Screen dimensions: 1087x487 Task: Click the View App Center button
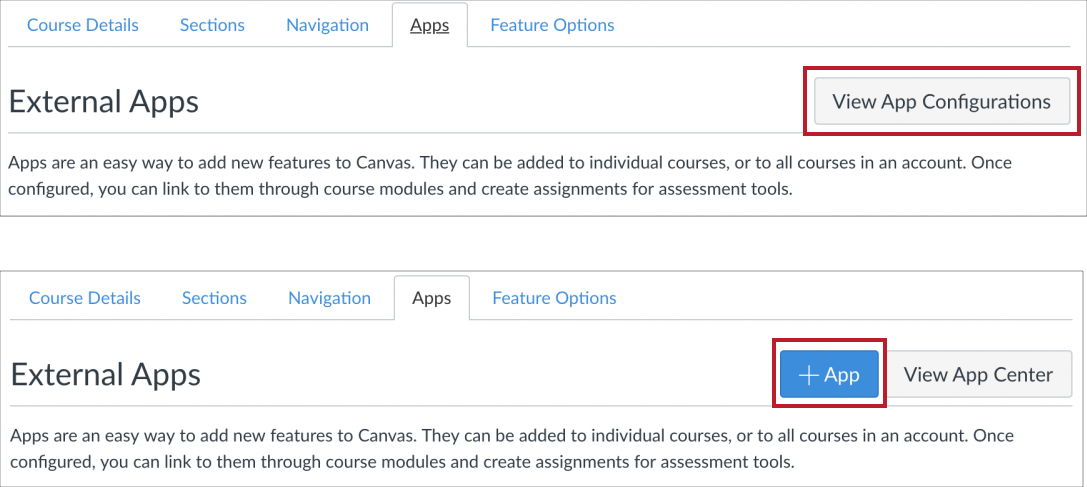point(978,375)
